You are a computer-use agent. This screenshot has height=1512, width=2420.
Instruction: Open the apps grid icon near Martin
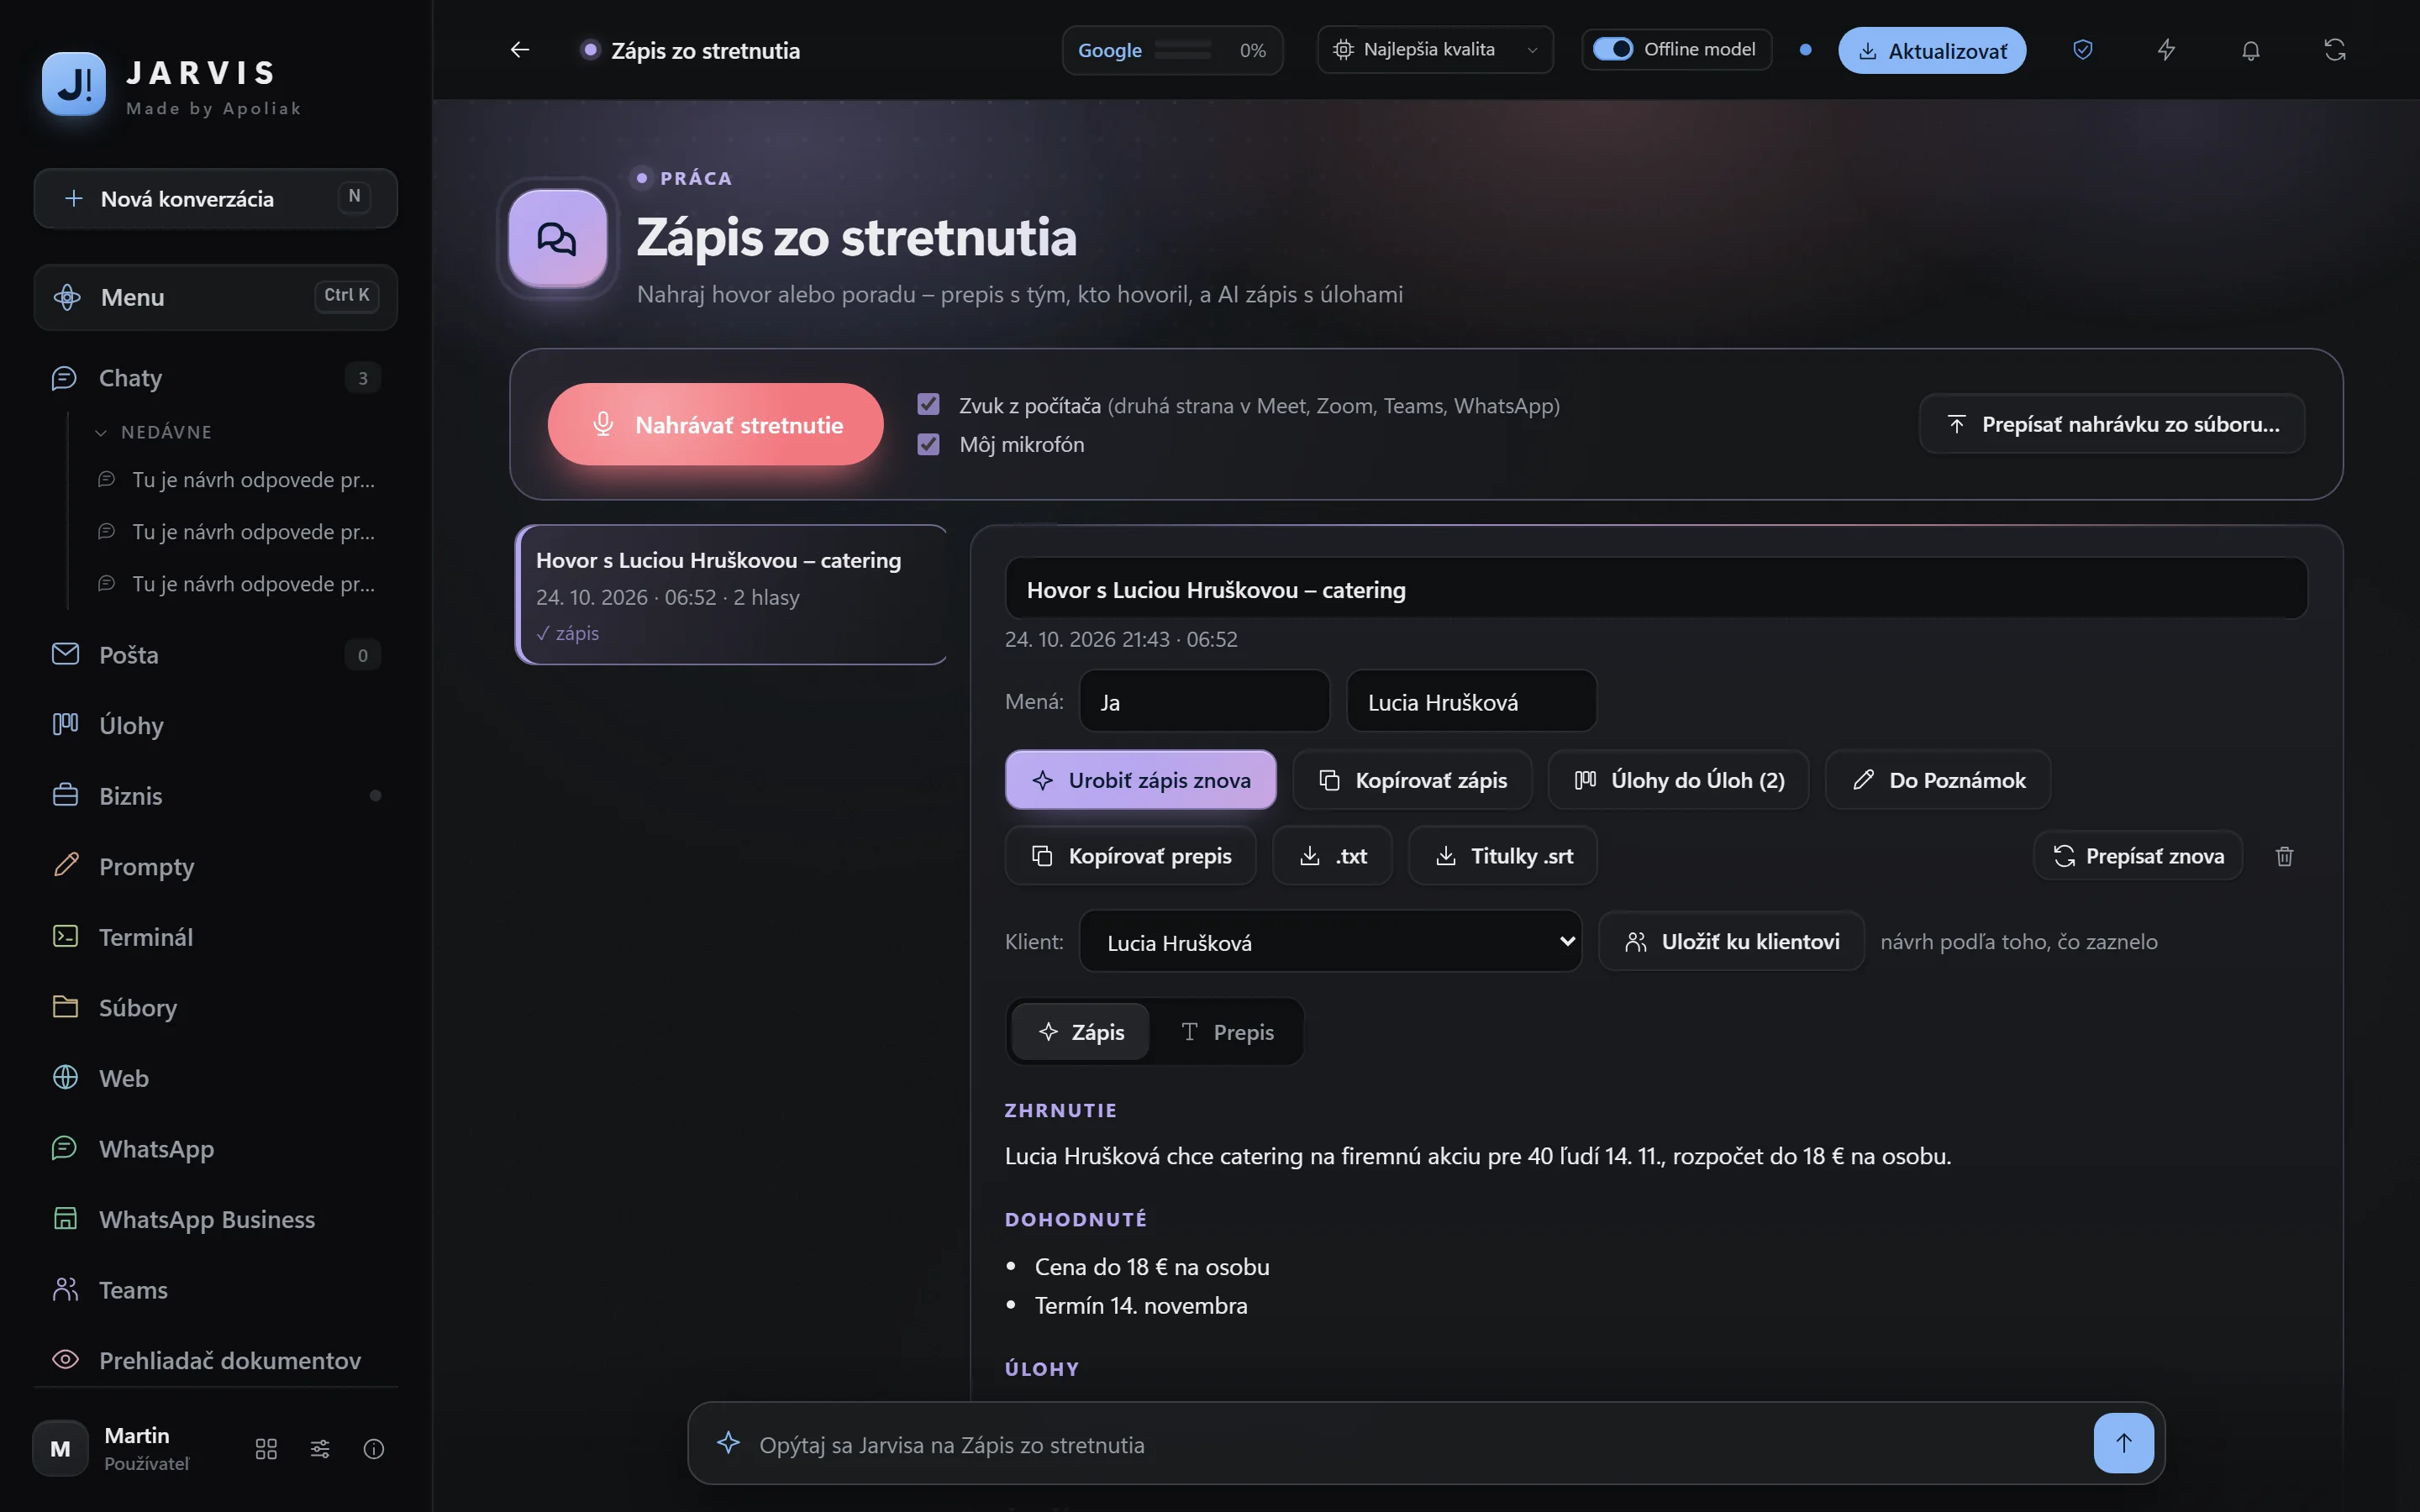pos(266,1449)
